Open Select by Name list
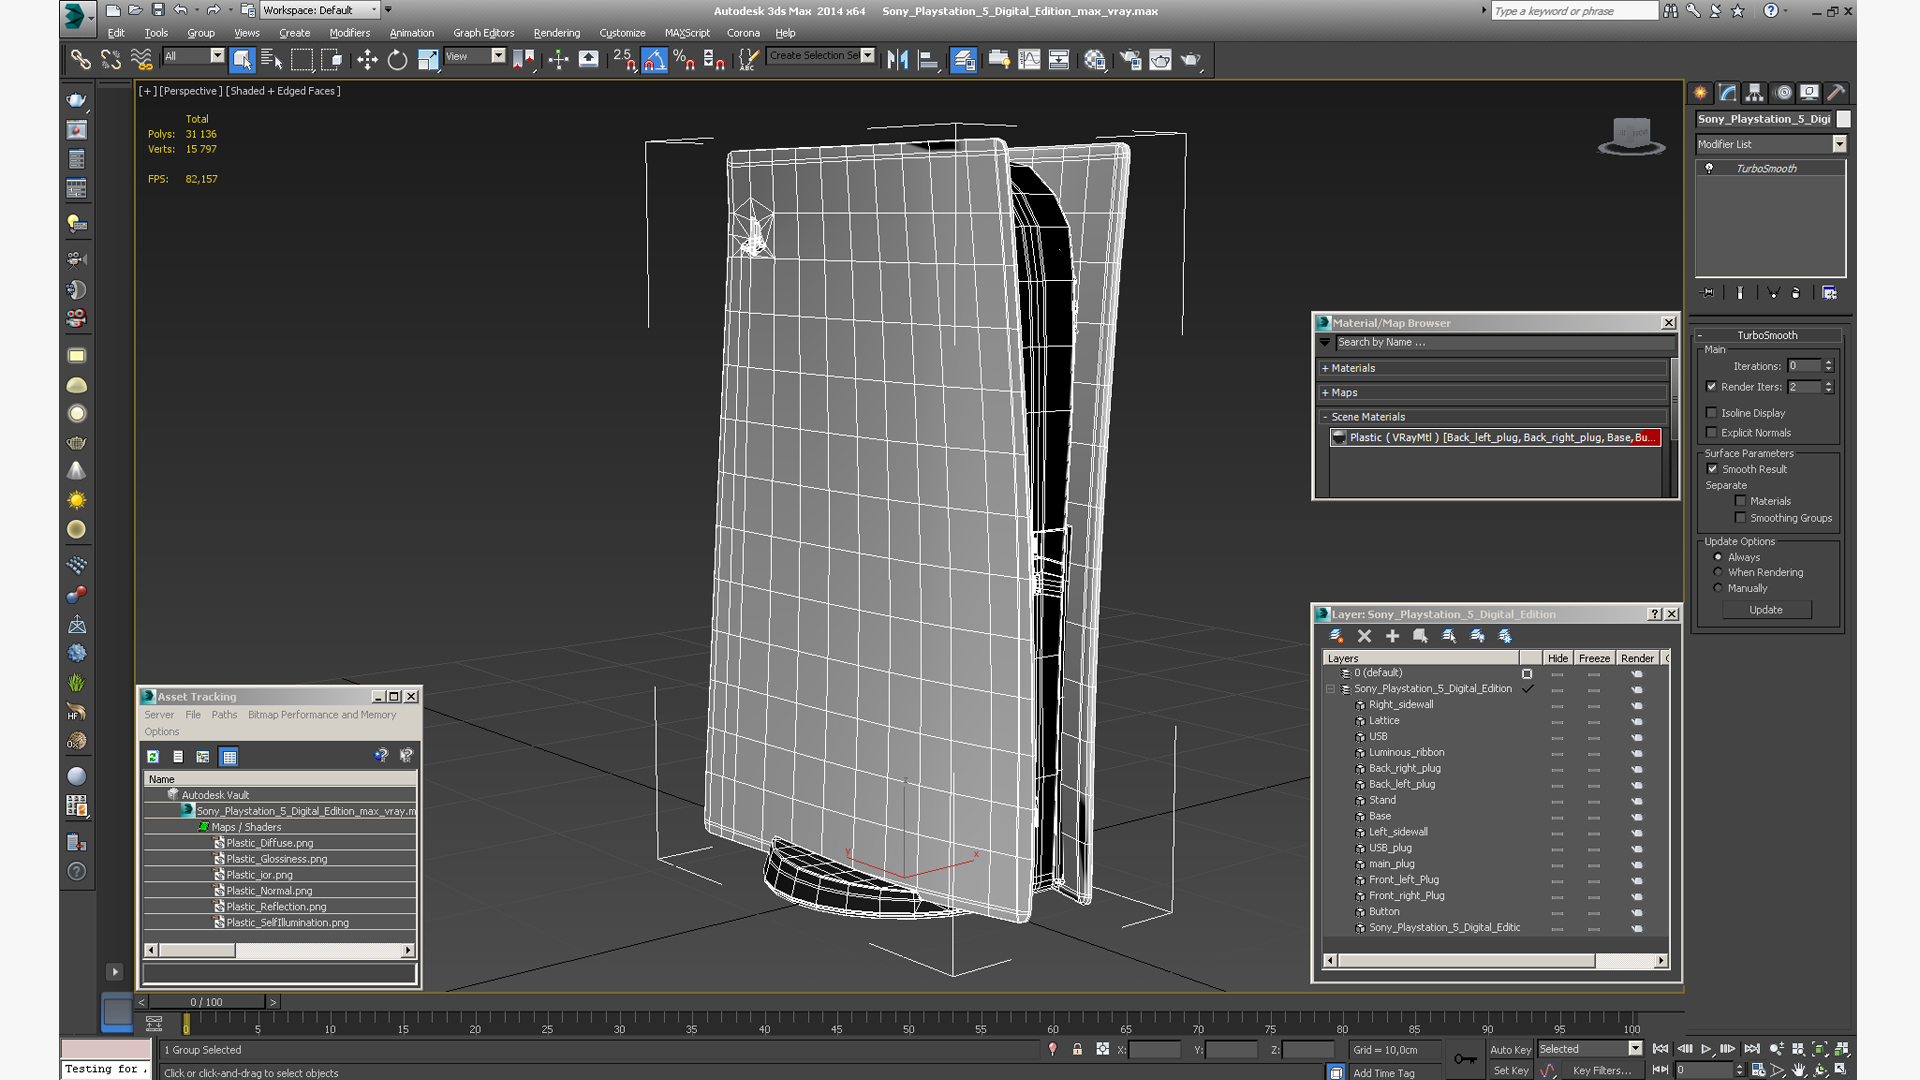The height and width of the screenshot is (1080, 1920). tap(271, 60)
